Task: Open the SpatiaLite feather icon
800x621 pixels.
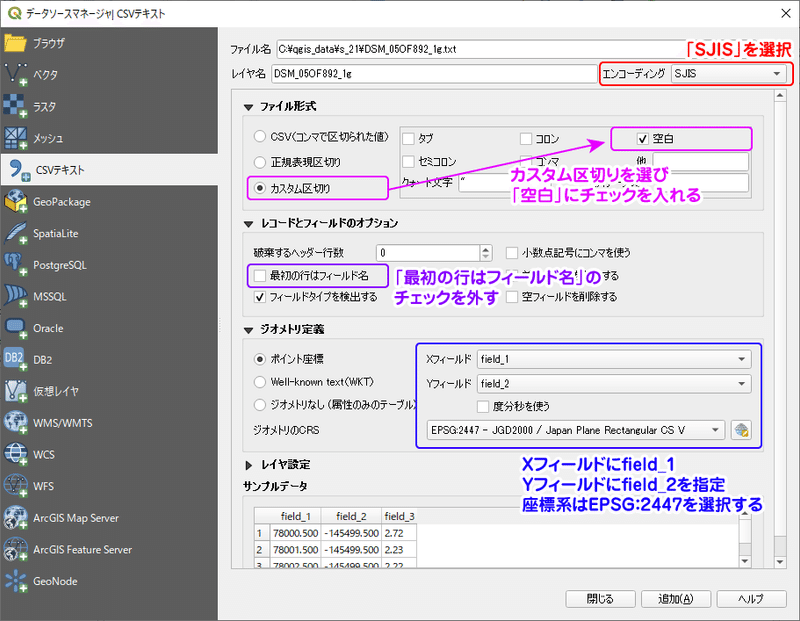Action: pyautogui.click(x=15, y=233)
